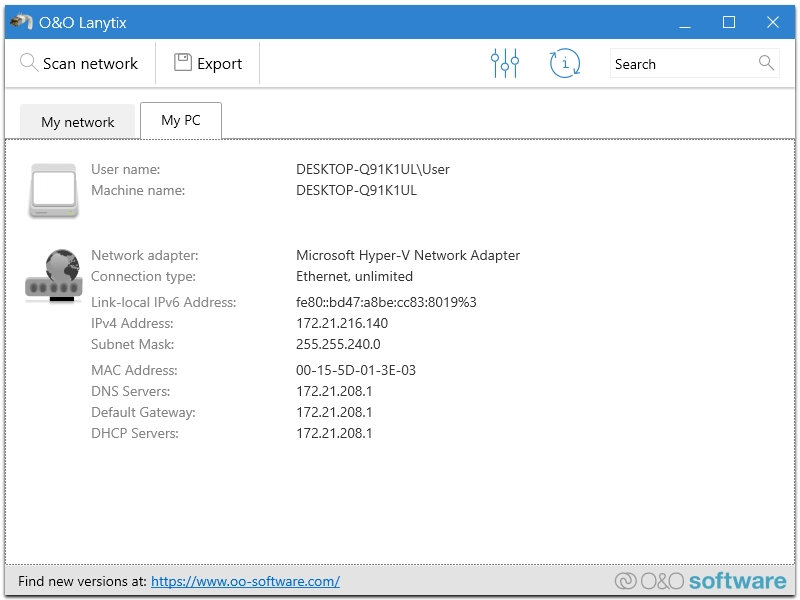Select the IPv6 address fe80::bd47:a8be:cc83:8019%3
800x600 pixels.
tap(386, 302)
